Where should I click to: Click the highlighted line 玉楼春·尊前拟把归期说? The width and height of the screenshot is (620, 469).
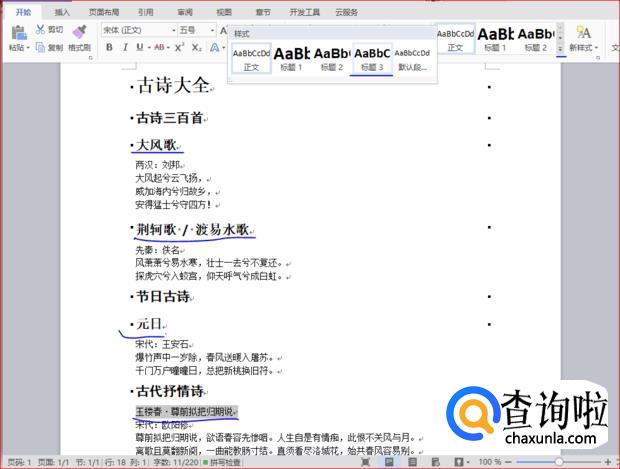(185, 412)
